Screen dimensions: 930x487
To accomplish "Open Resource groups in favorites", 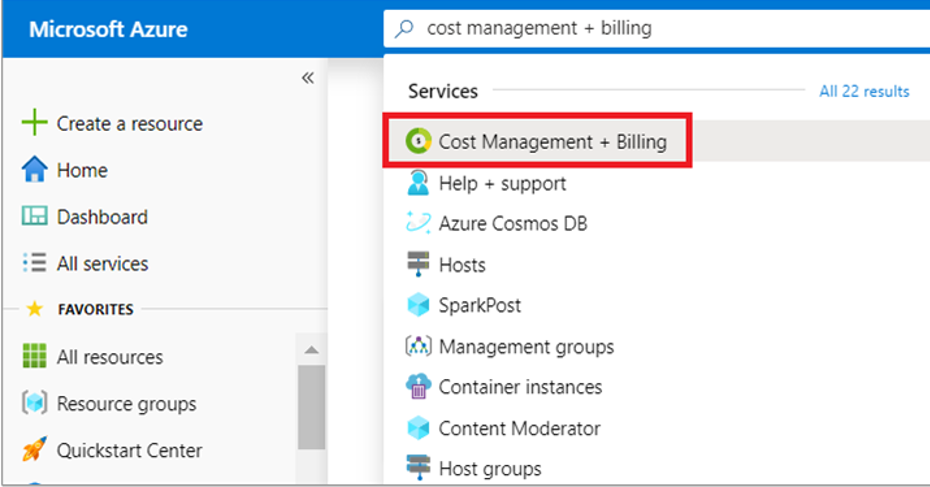I will 126,404.
